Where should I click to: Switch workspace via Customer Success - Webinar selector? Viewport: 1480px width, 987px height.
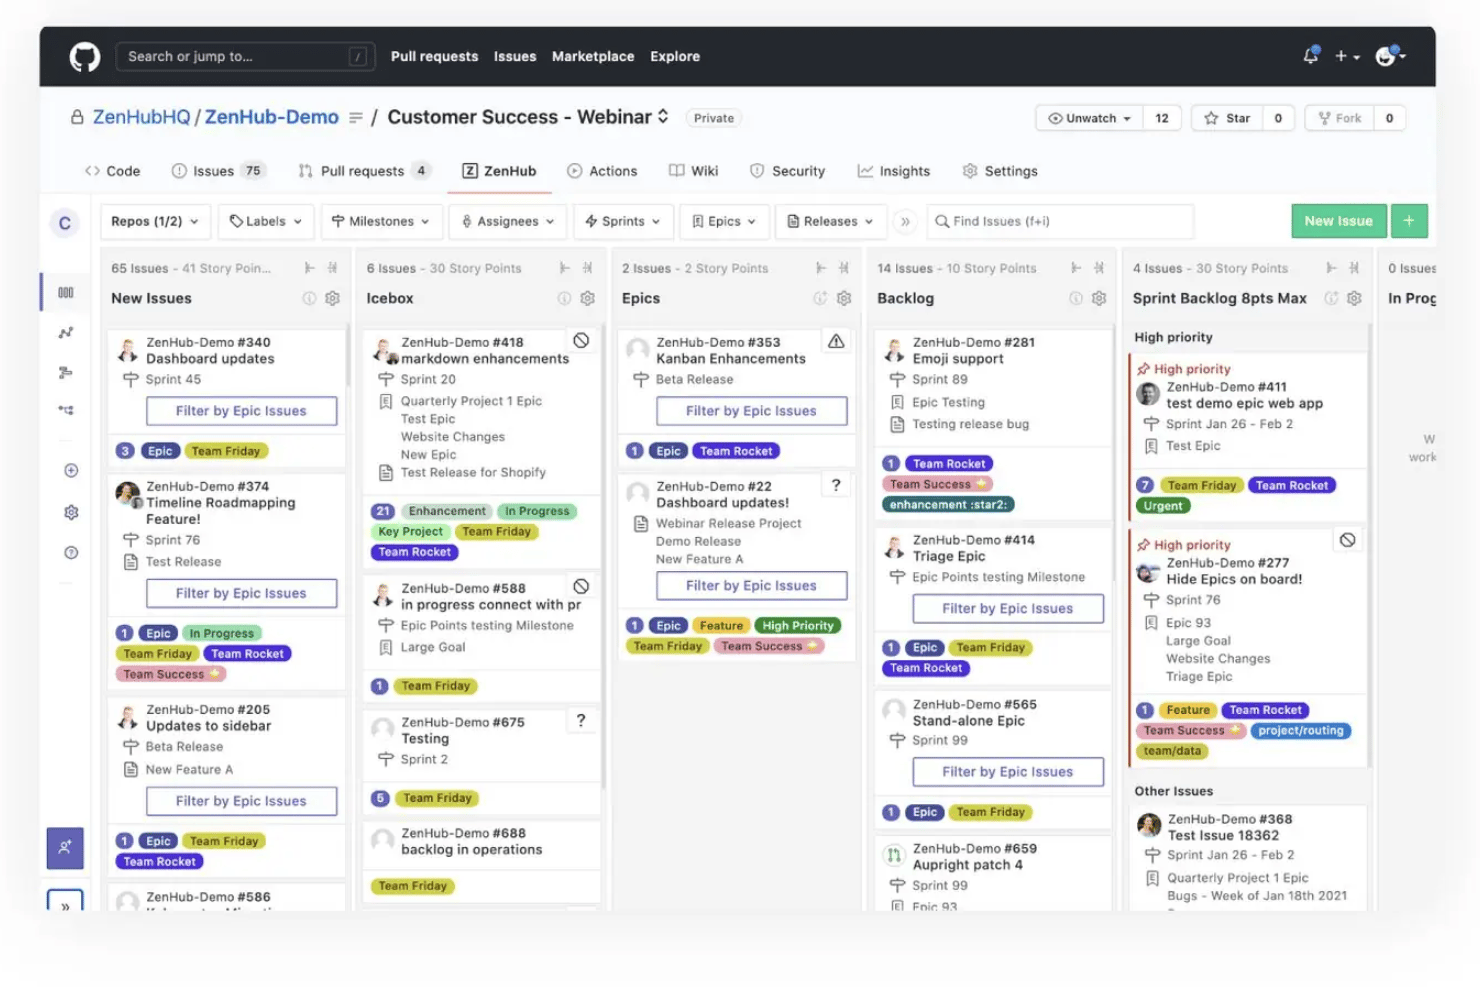pyautogui.click(x=528, y=117)
